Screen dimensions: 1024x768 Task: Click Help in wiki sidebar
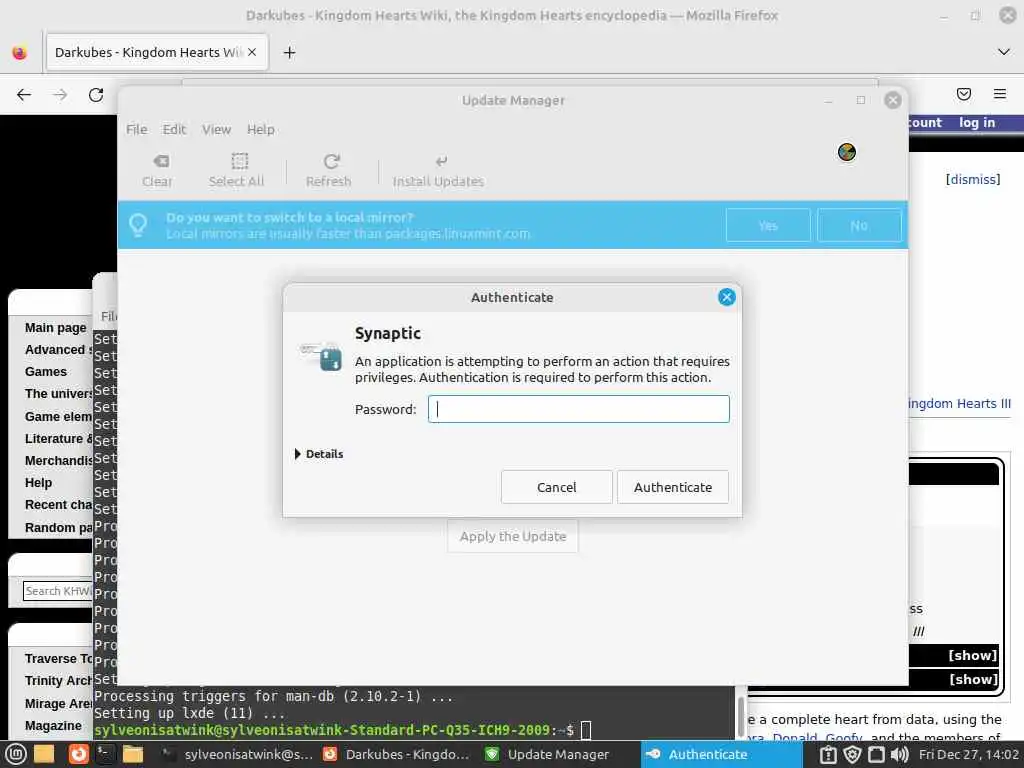point(39,483)
